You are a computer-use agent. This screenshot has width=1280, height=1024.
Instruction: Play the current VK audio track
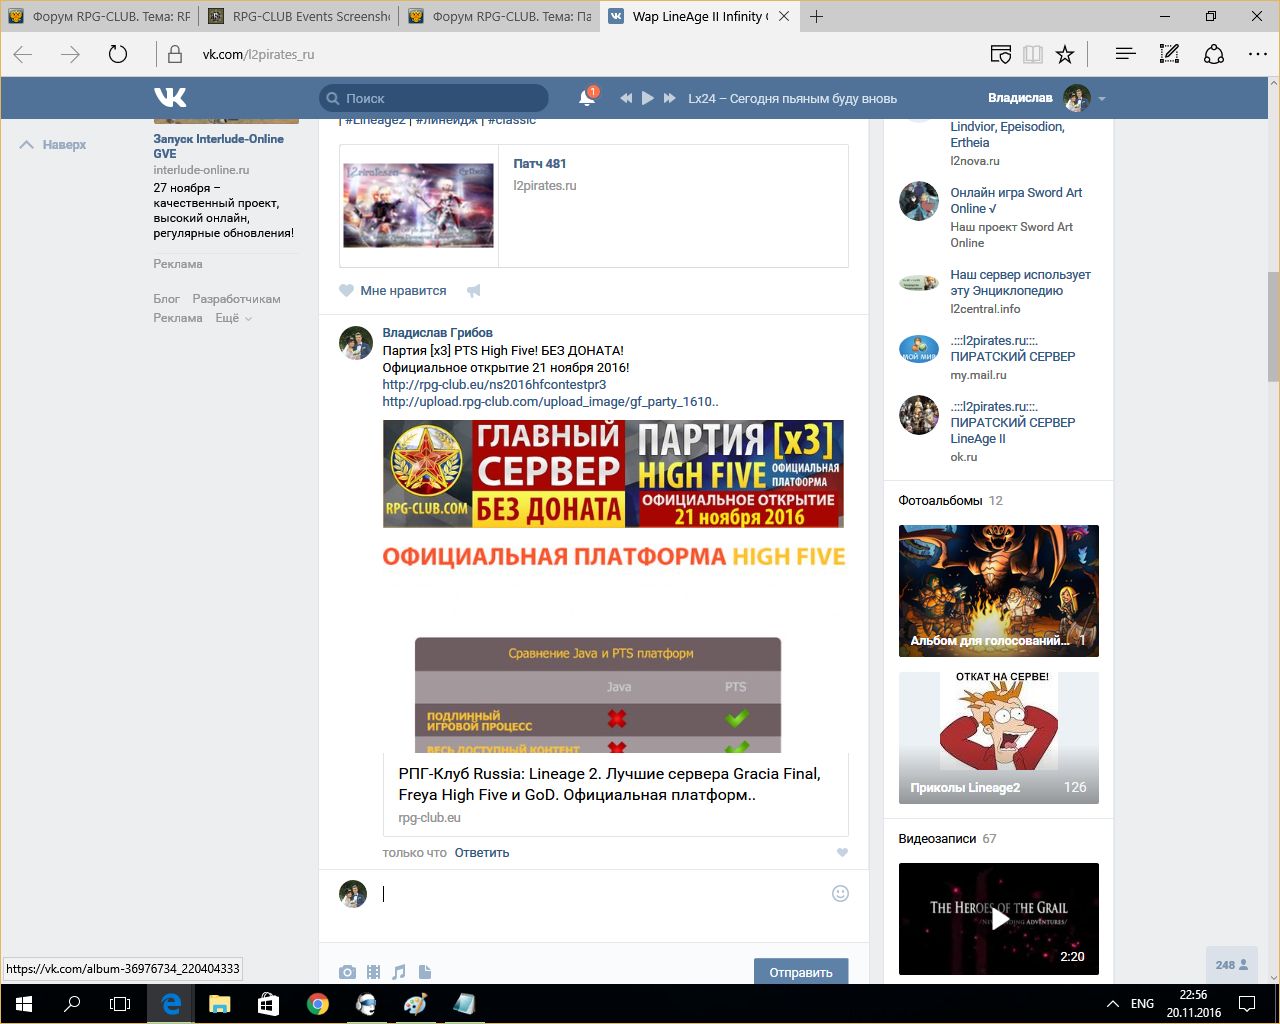pyautogui.click(x=648, y=98)
